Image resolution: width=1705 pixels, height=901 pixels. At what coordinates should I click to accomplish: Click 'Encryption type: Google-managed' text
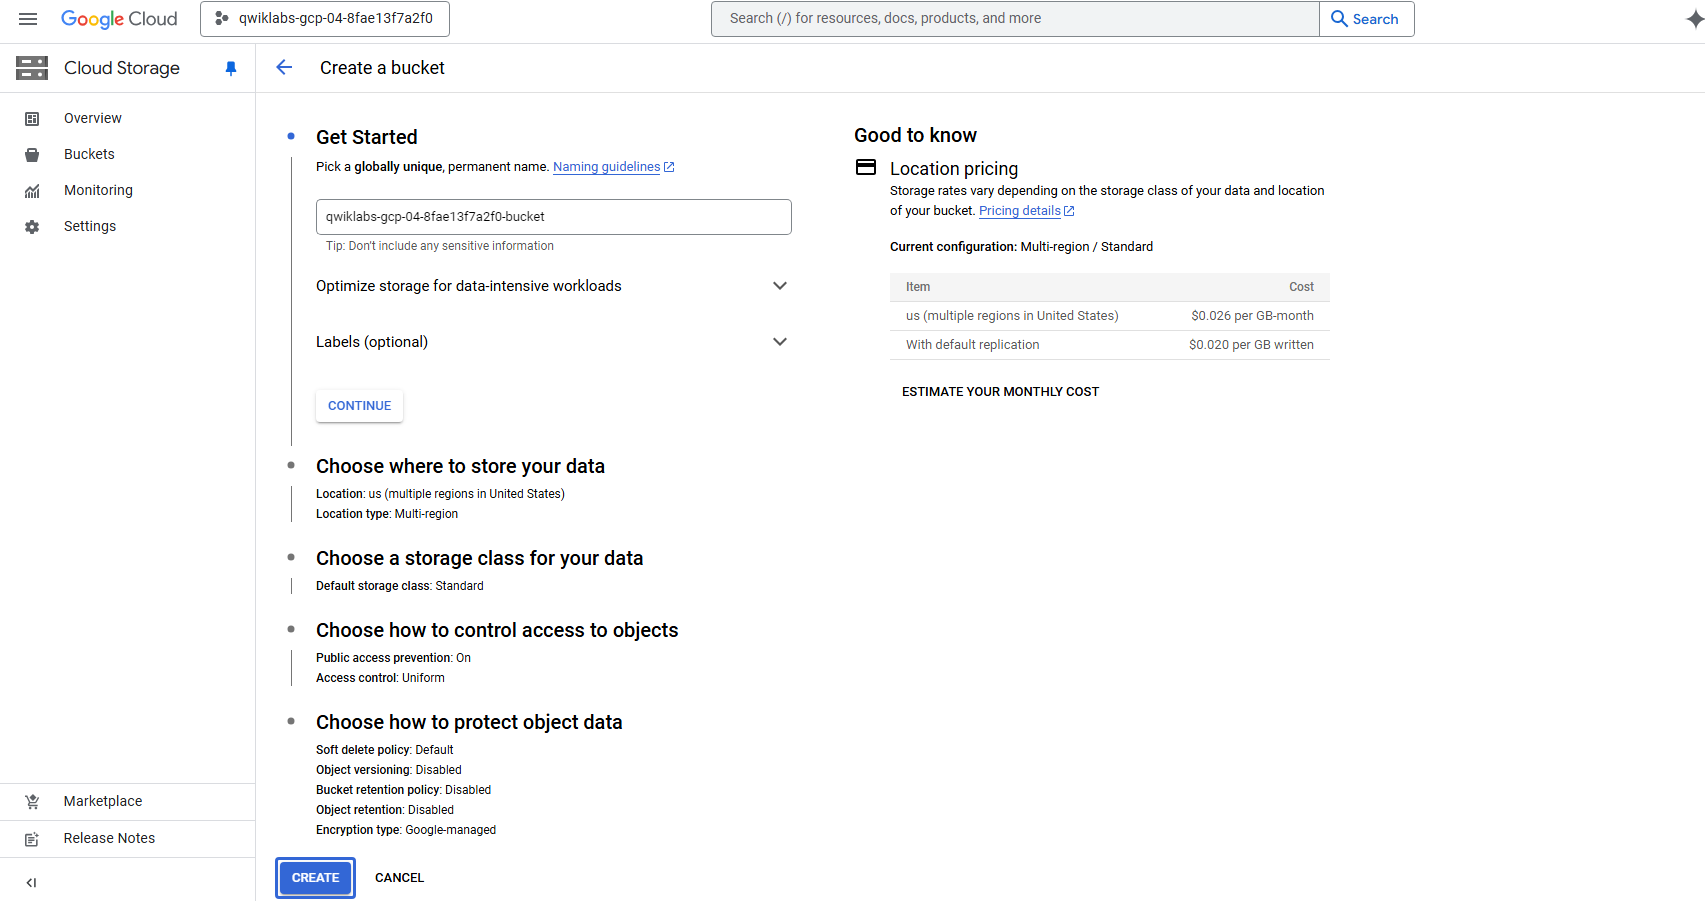[406, 830]
